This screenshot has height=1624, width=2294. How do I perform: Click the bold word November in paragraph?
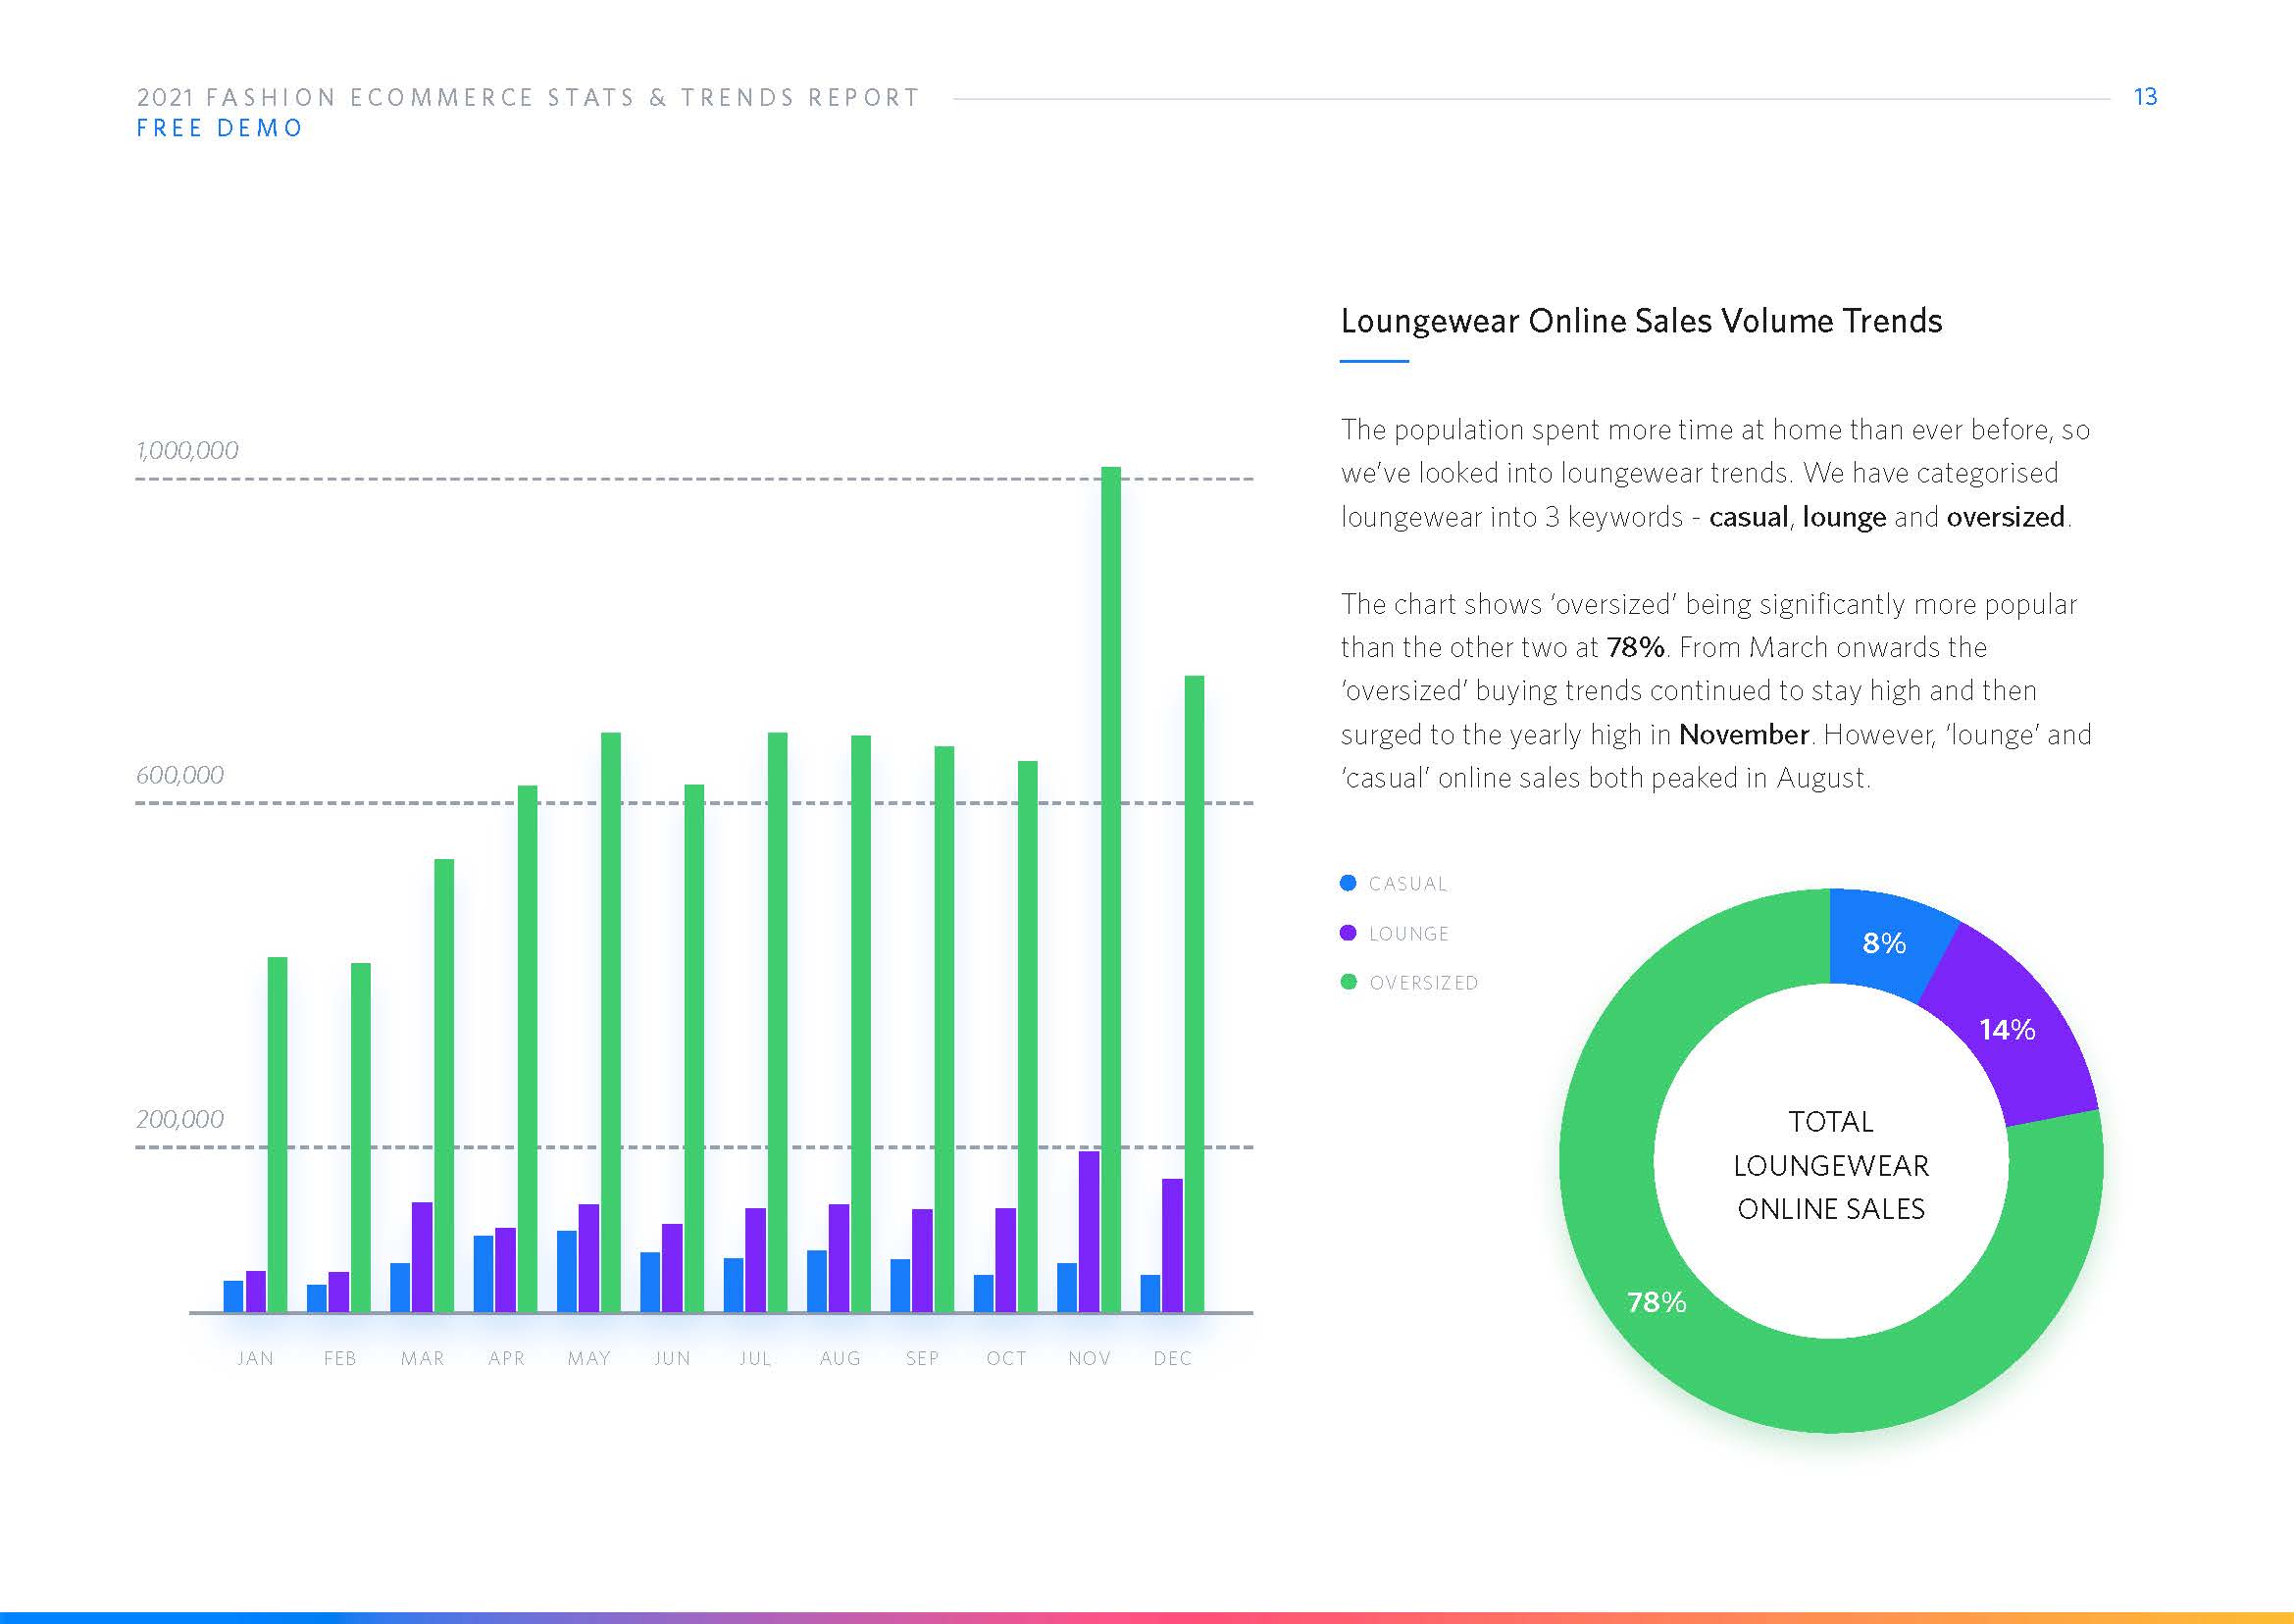point(1743,734)
